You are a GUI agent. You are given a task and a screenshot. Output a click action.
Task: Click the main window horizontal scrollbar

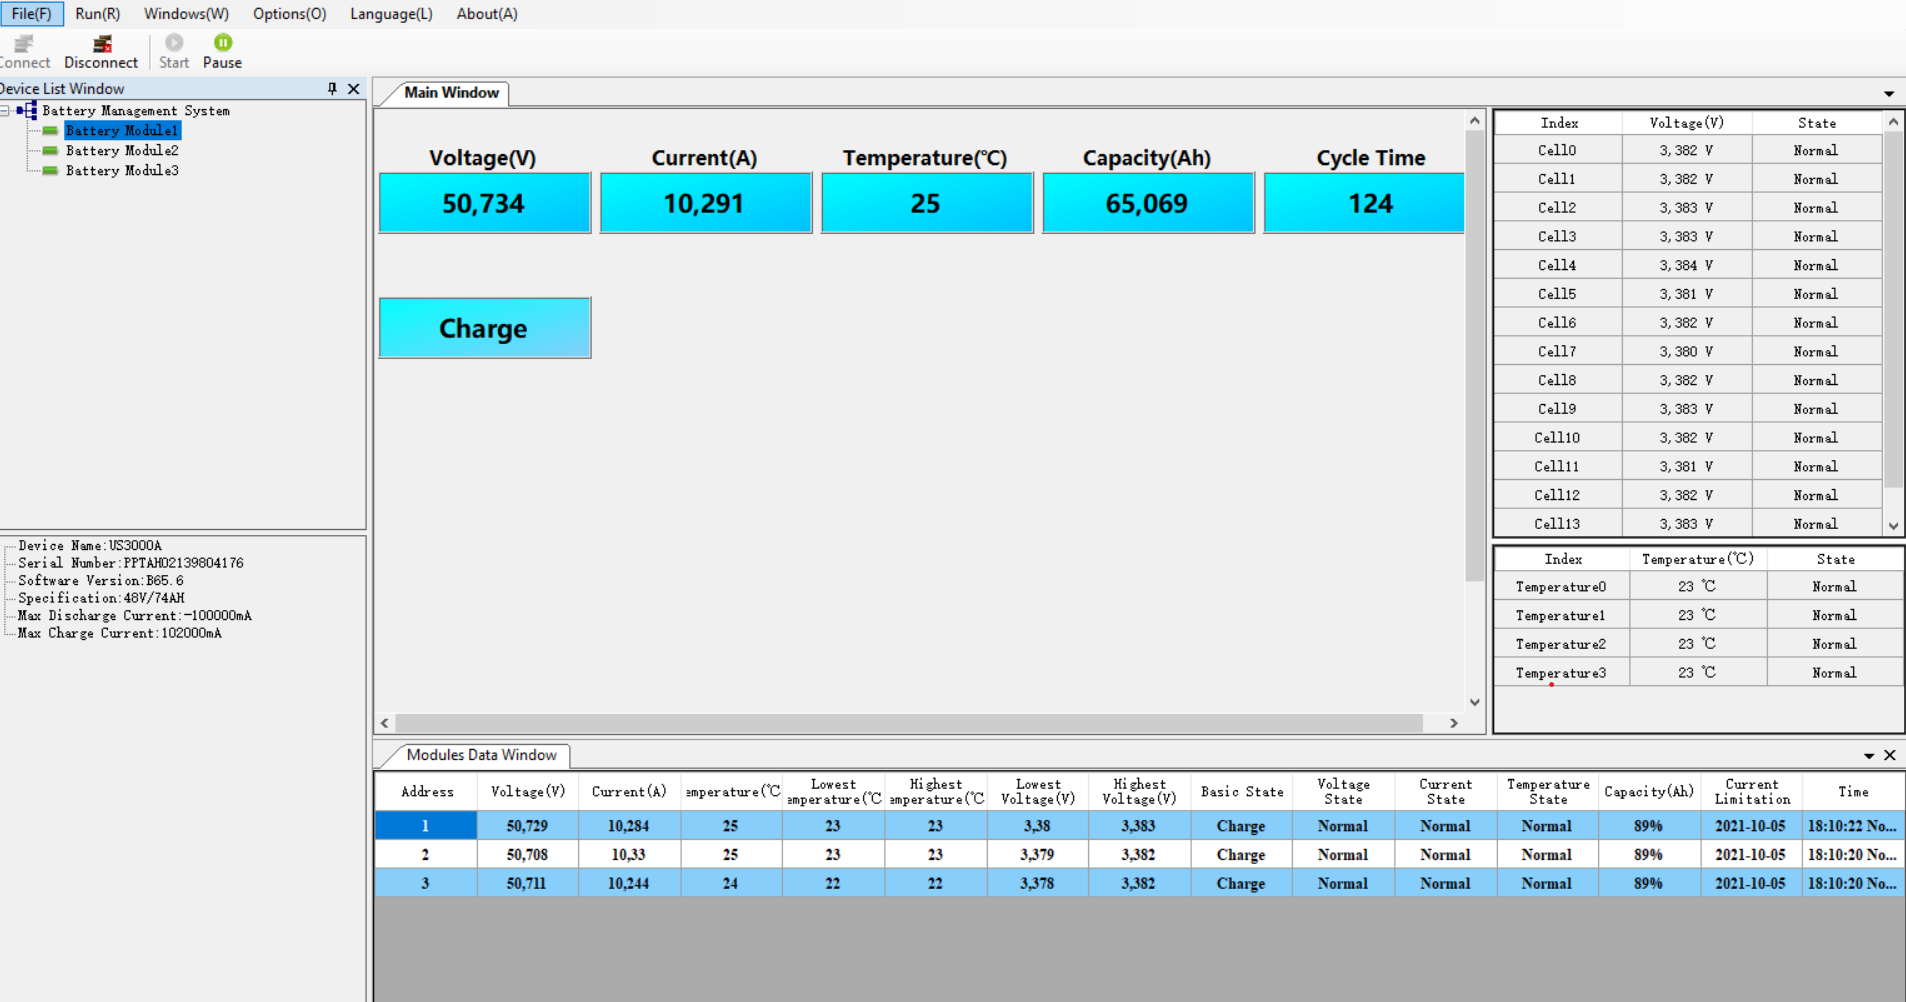[908, 723]
